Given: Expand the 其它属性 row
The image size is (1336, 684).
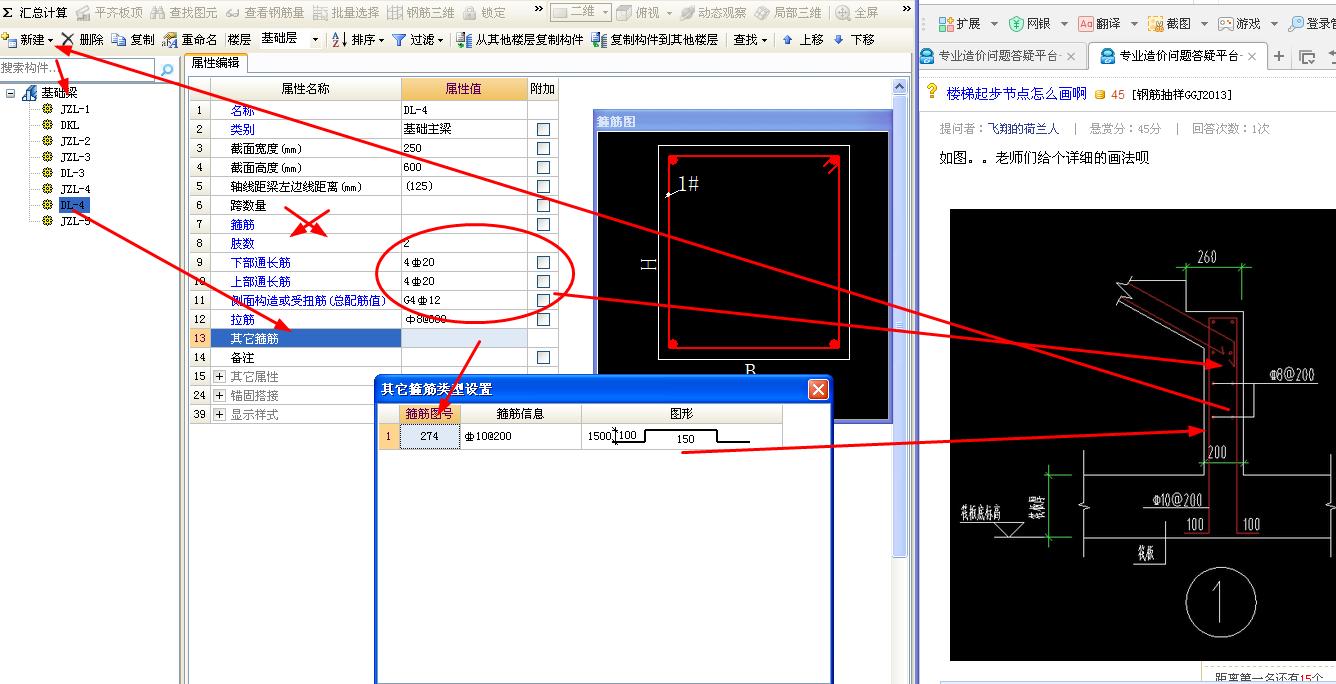Looking at the screenshot, I should coord(220,376).
